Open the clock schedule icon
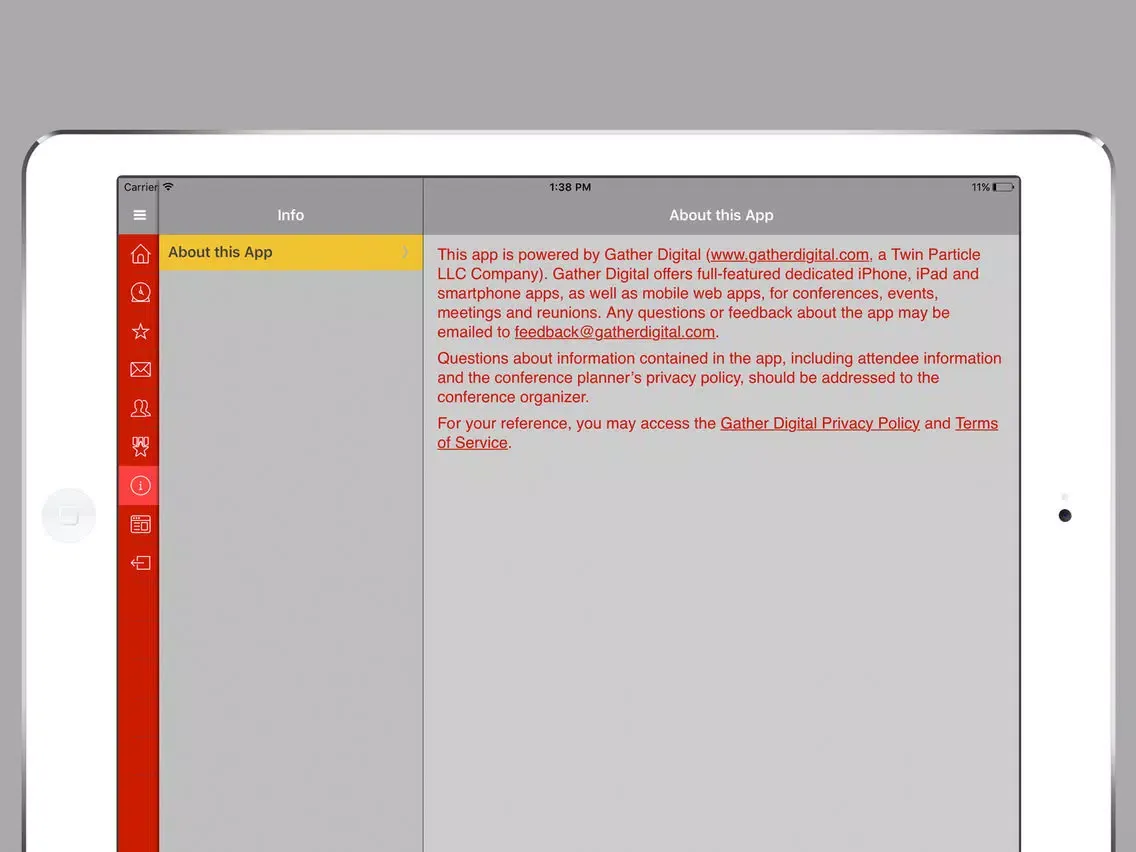The height and width of the screenshot is (852, 1136). [x=140, y=292]
